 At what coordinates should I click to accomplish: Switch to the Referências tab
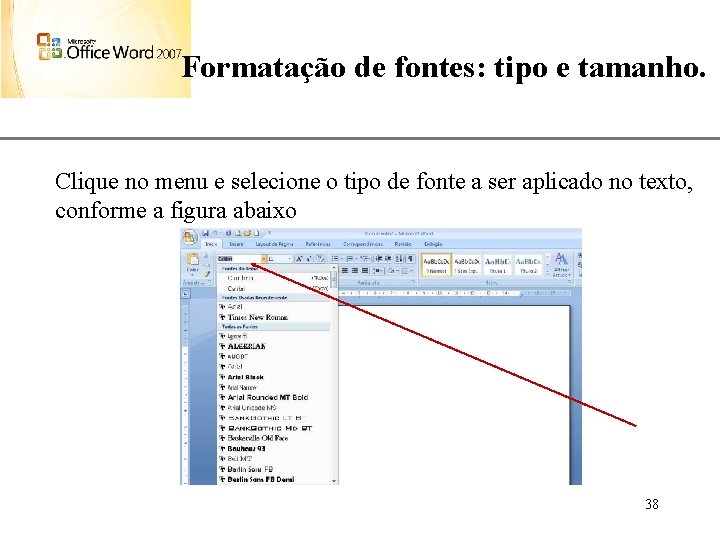click(318, 244)
